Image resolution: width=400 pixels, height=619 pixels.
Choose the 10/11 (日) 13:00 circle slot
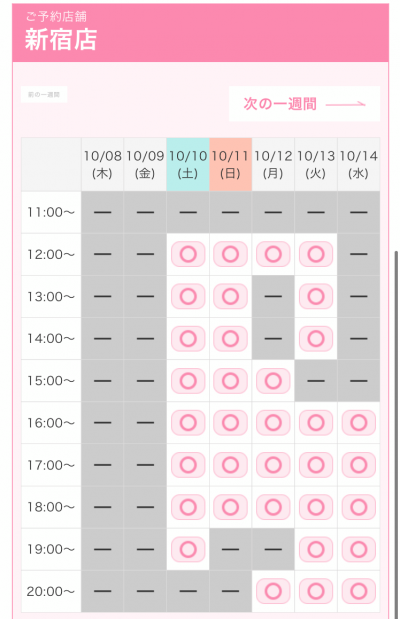[x=231, y=296]
